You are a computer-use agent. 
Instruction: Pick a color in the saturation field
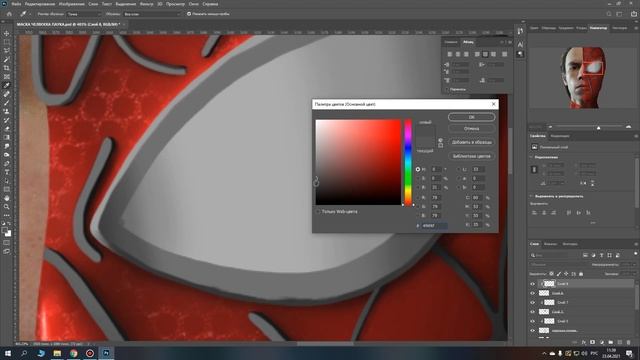358,162
